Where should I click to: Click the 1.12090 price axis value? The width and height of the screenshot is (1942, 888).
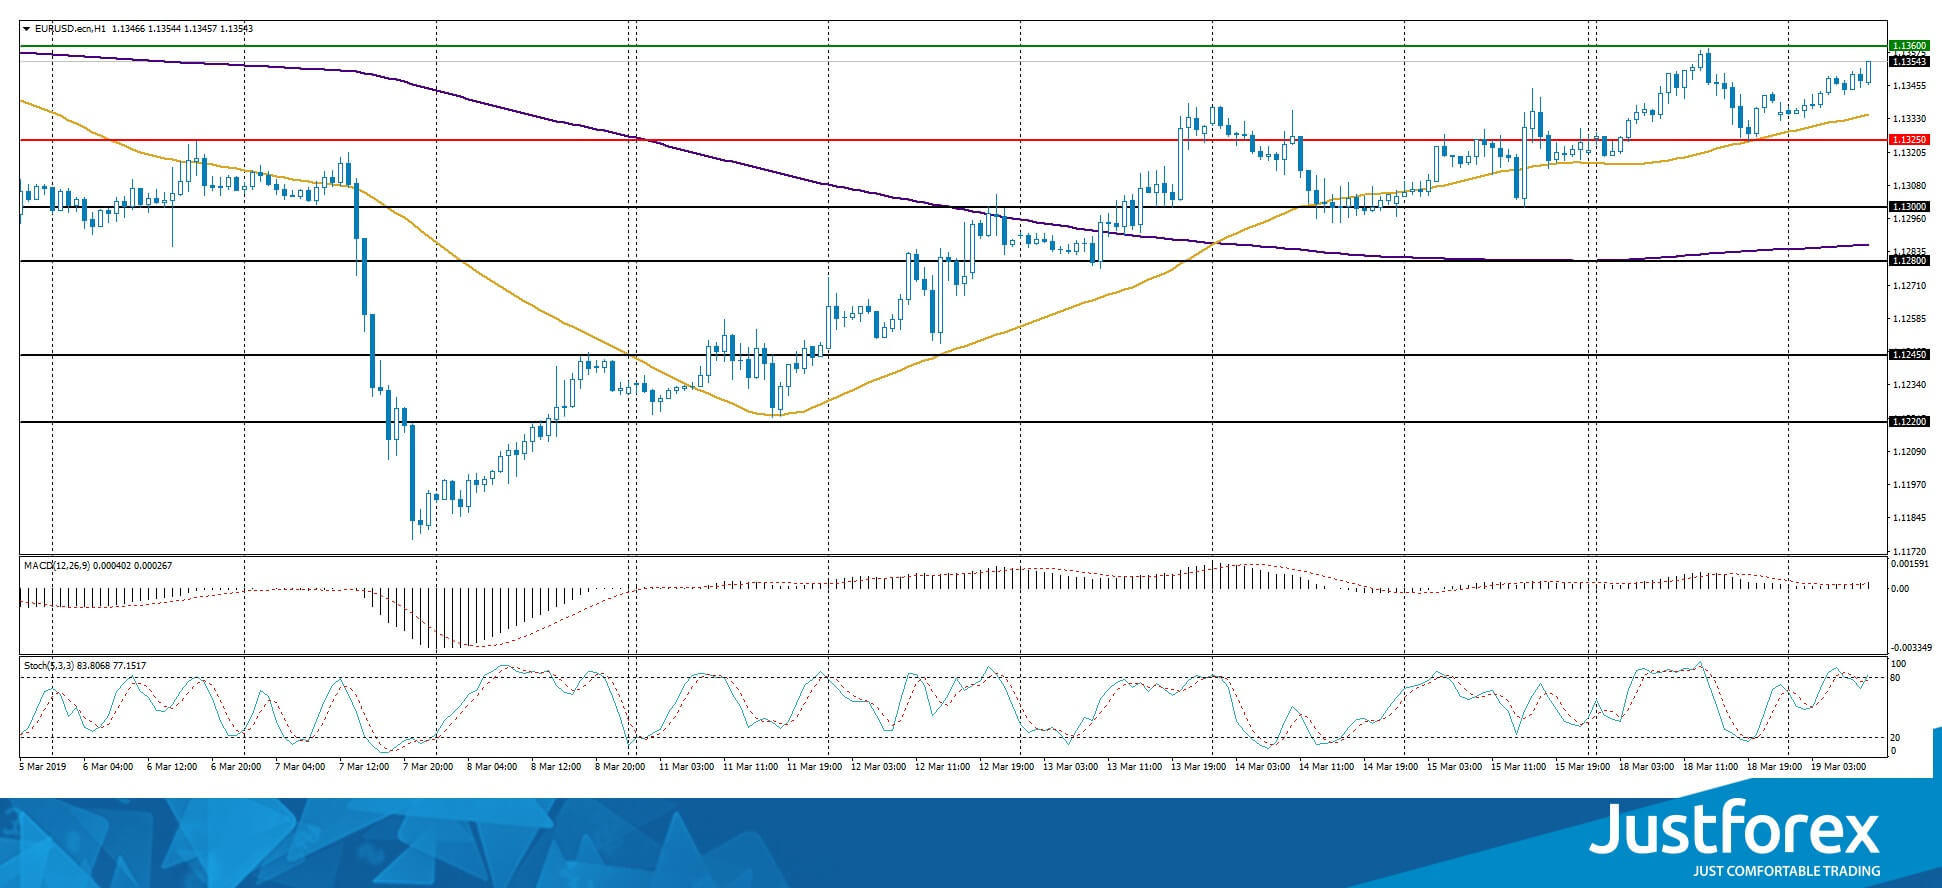(1910, 452)
